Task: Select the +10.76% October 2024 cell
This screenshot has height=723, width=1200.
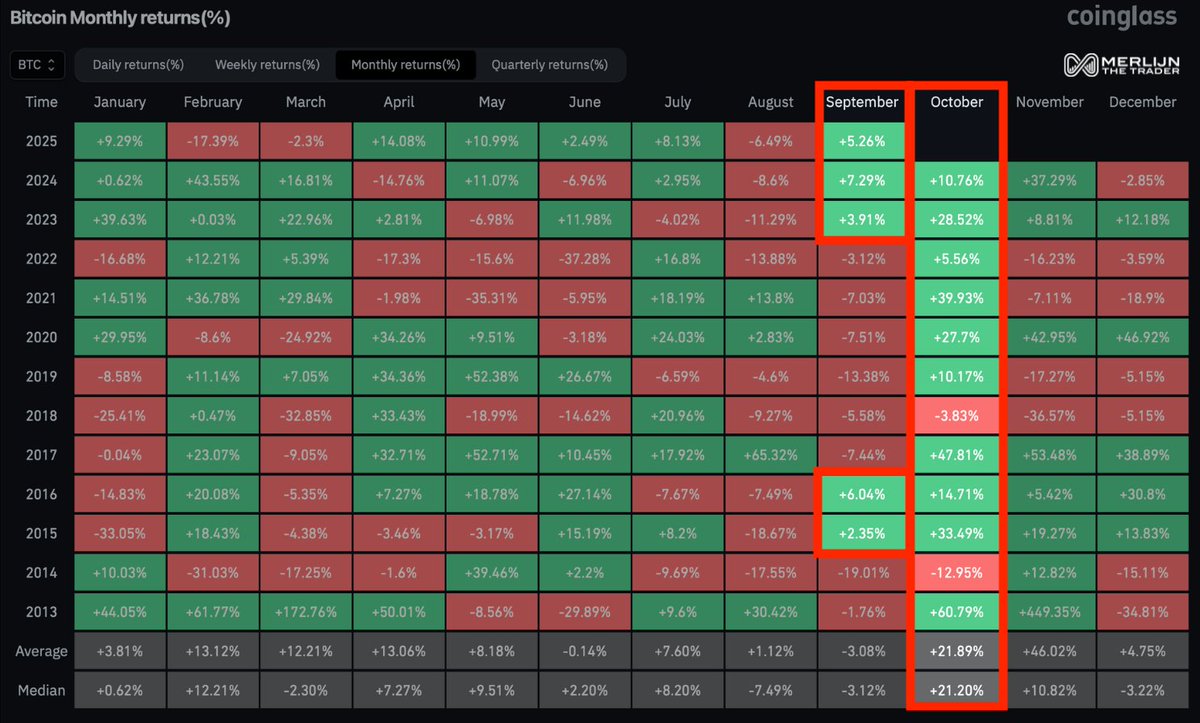Action: tap(956, 180)
